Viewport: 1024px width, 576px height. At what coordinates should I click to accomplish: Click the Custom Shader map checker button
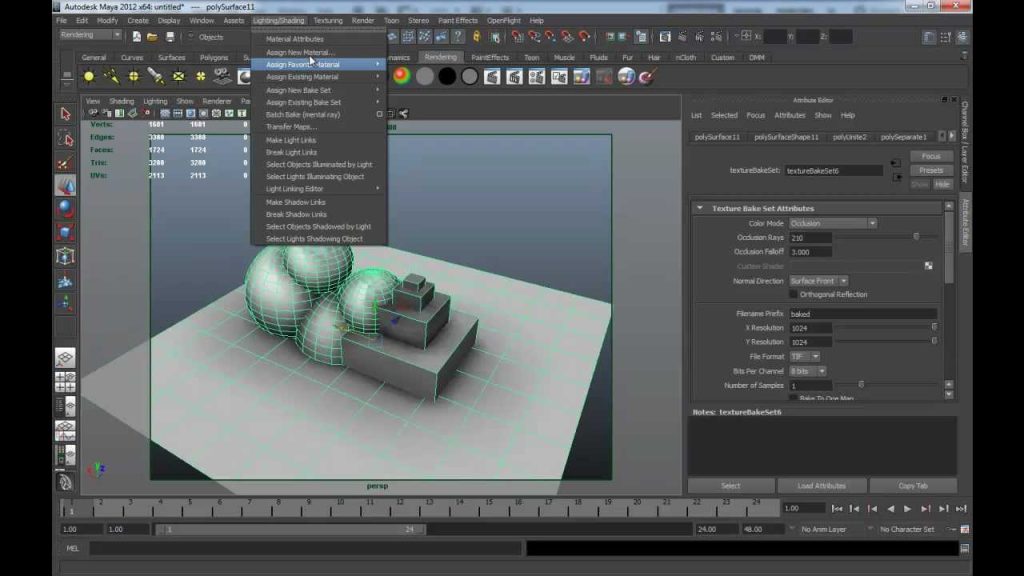pyautogui.click(x=929, y=266)
